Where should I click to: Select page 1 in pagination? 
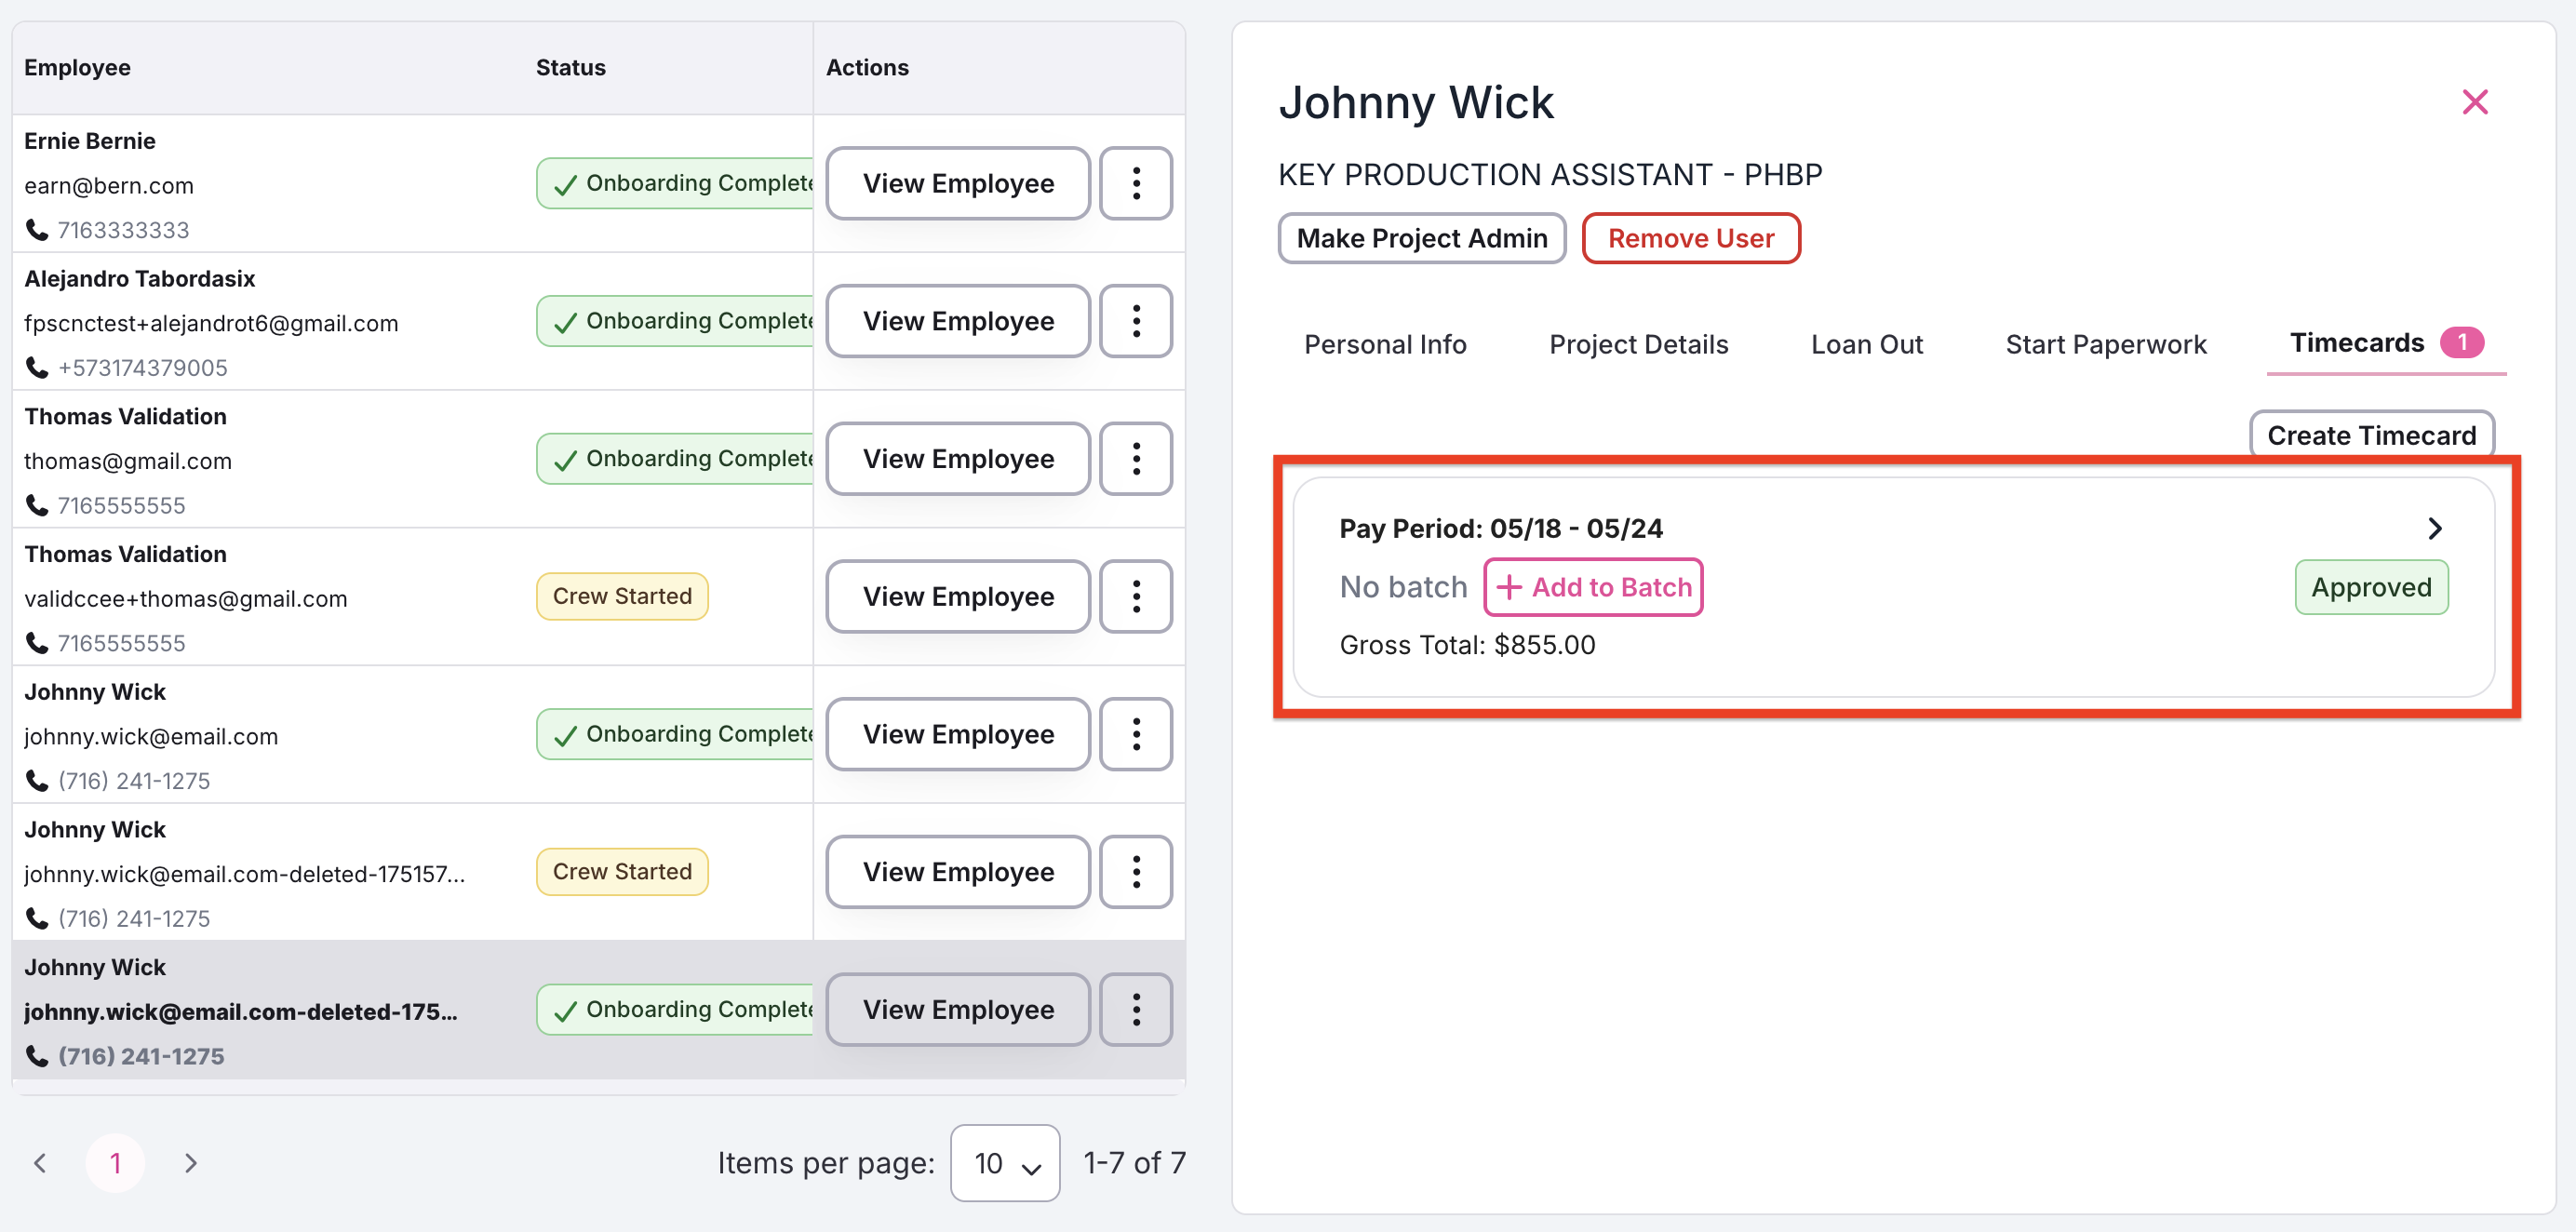click(115, 1163)
